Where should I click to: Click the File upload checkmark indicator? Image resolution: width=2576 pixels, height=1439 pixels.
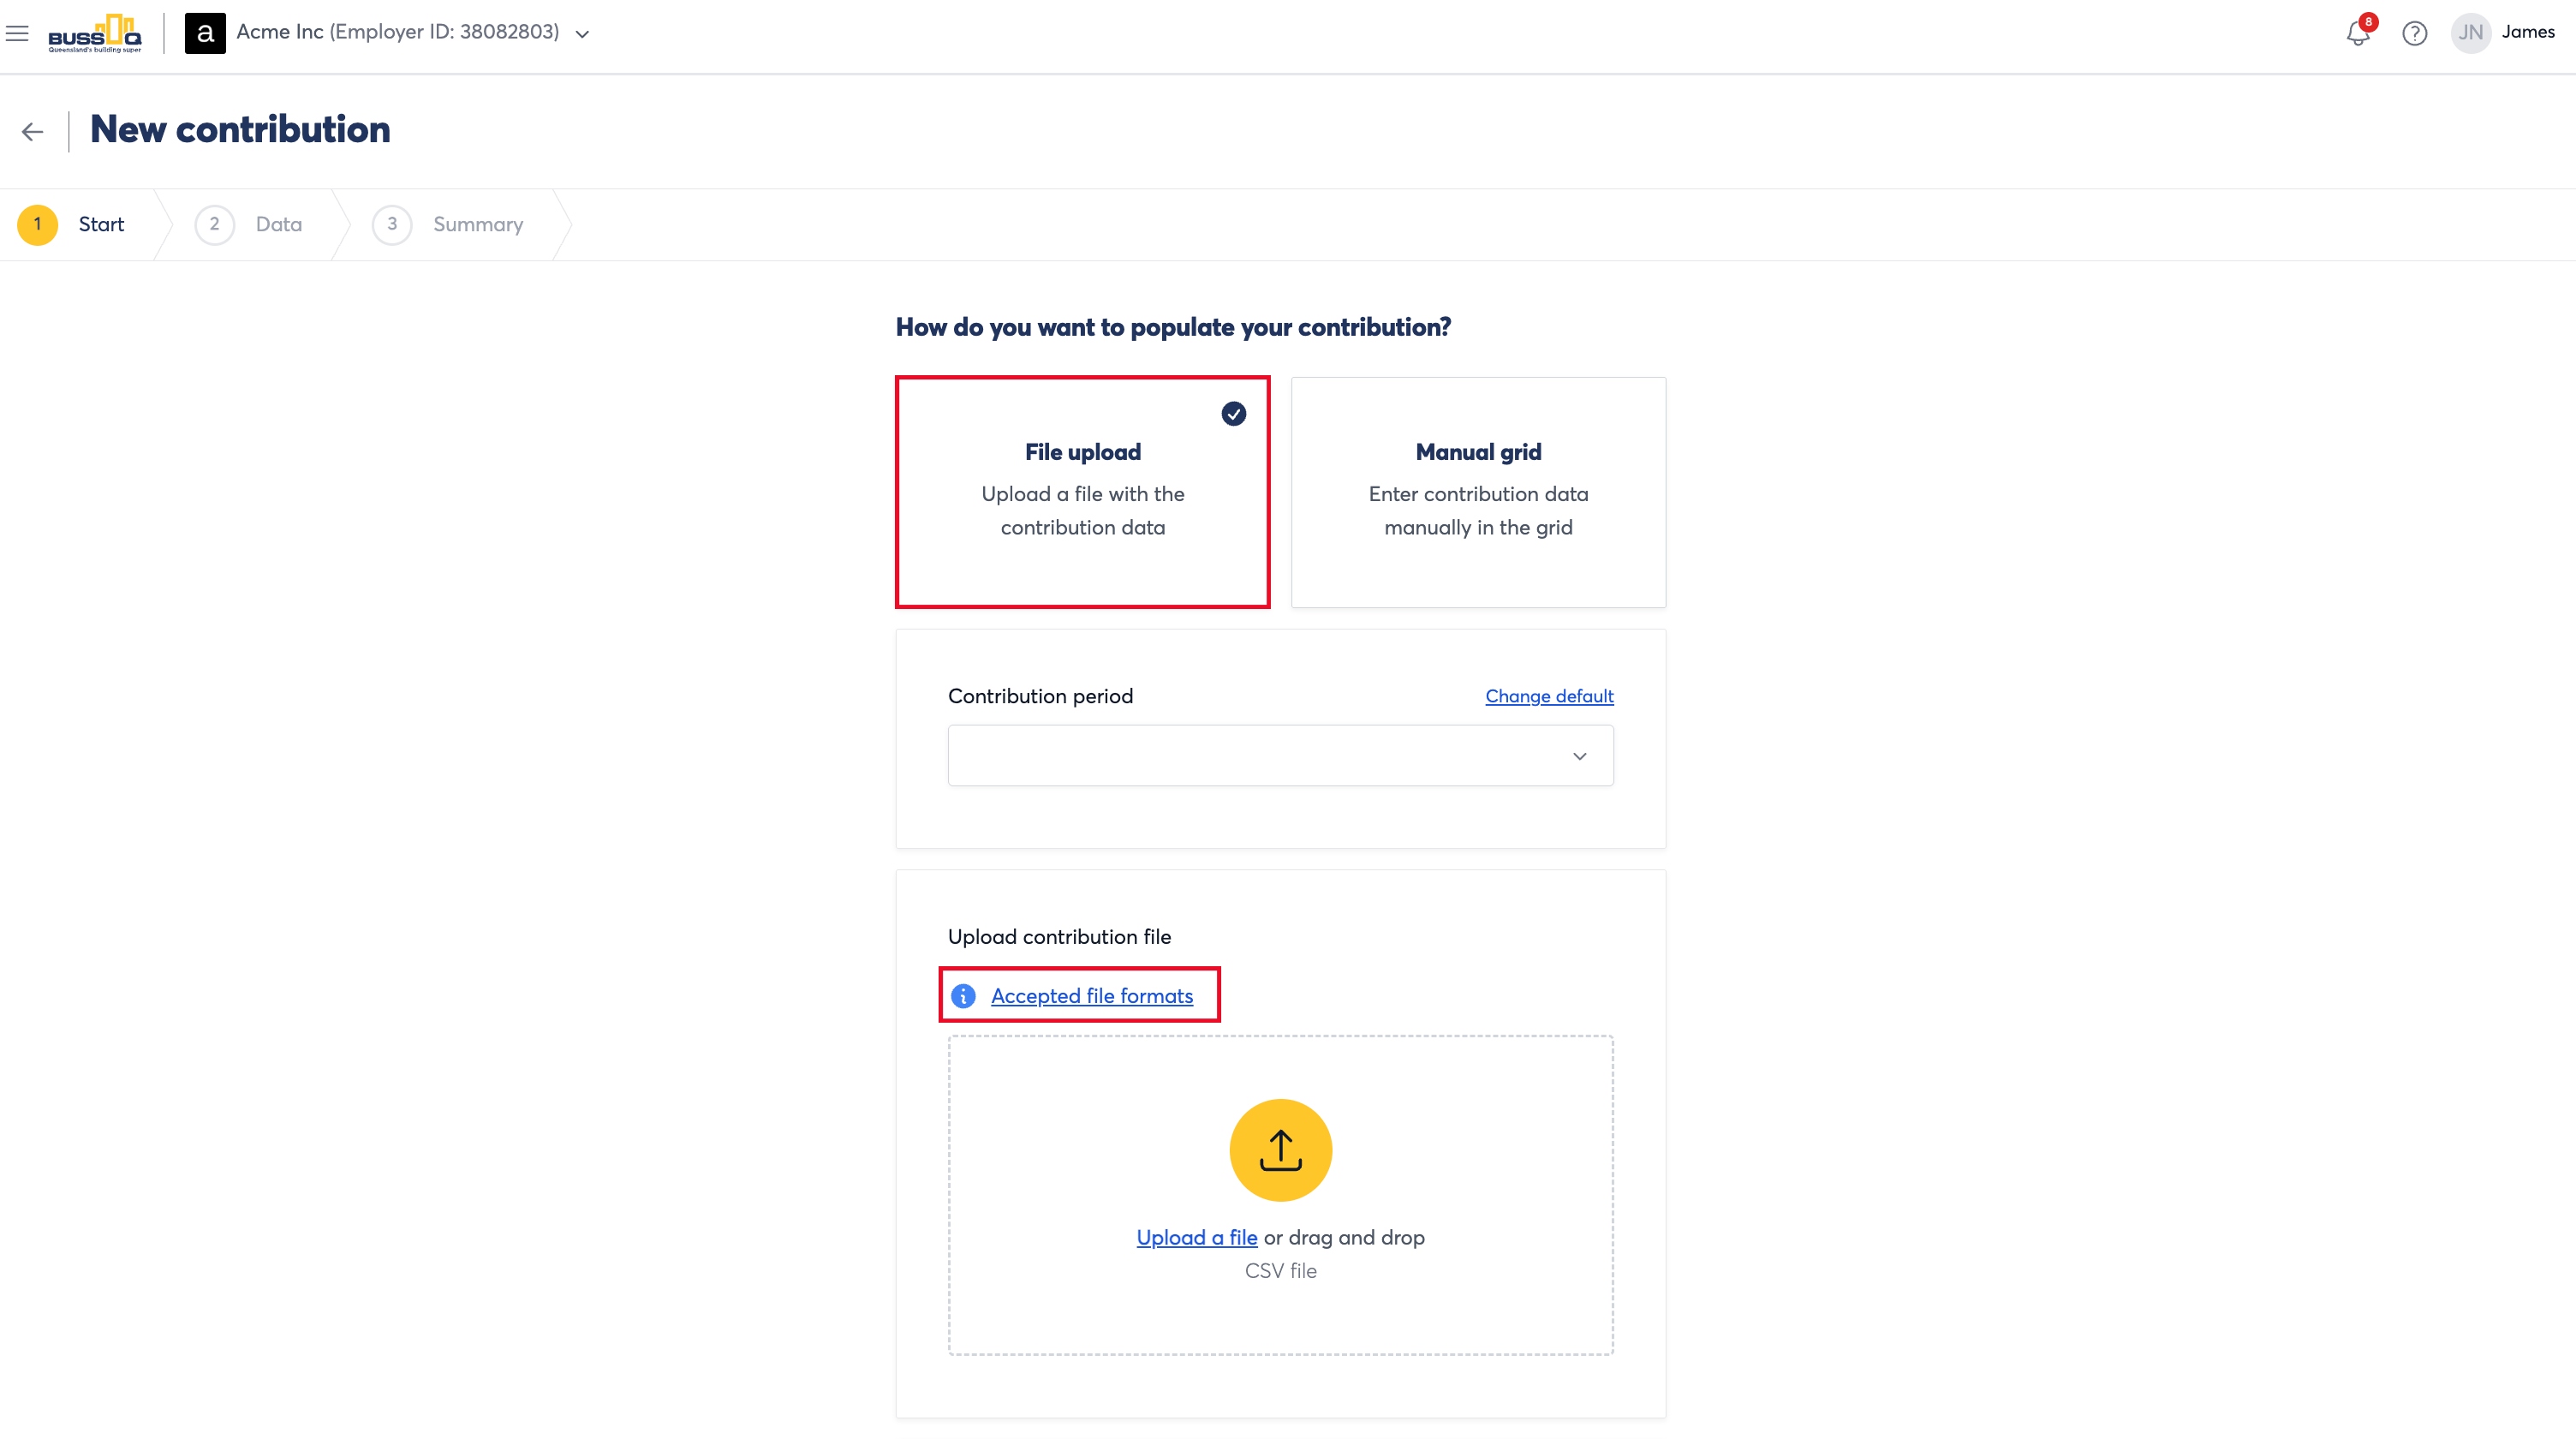[x=1234, y=414]
